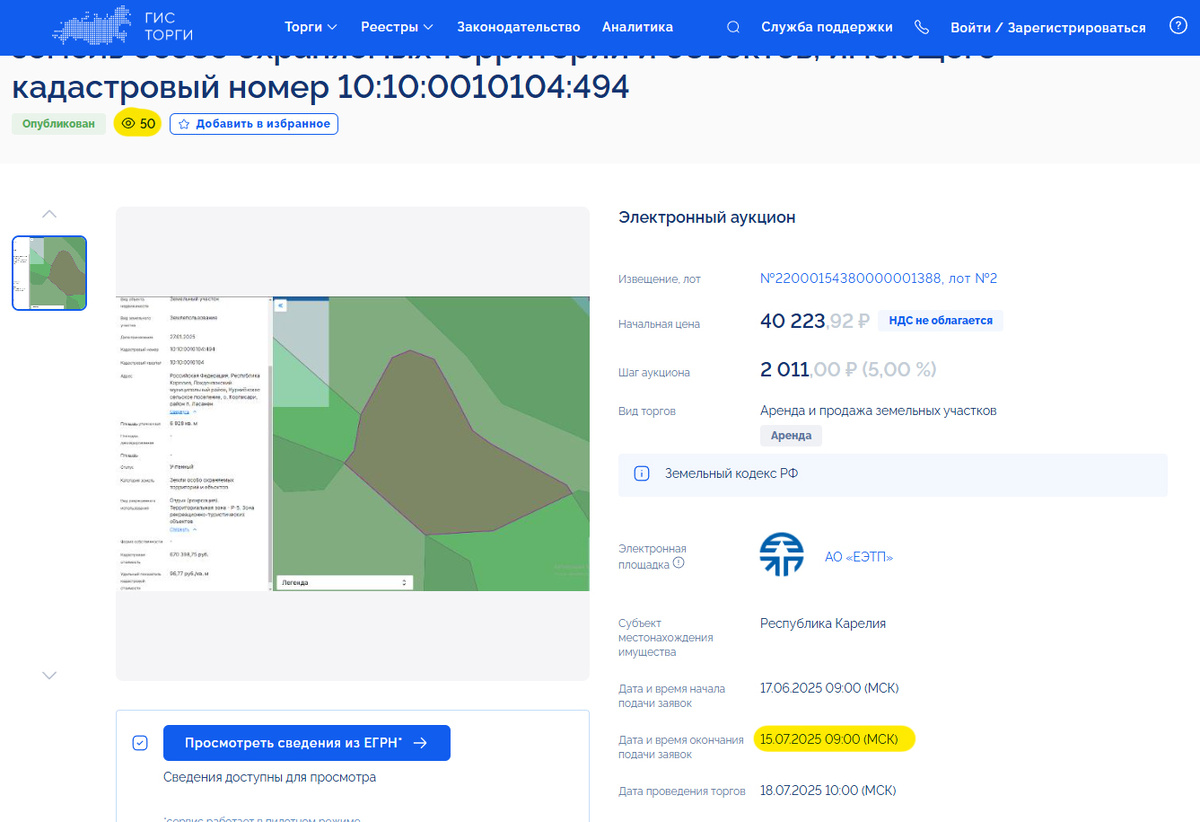Click the info icon near Электронная площадка

[x=678, y=563]
